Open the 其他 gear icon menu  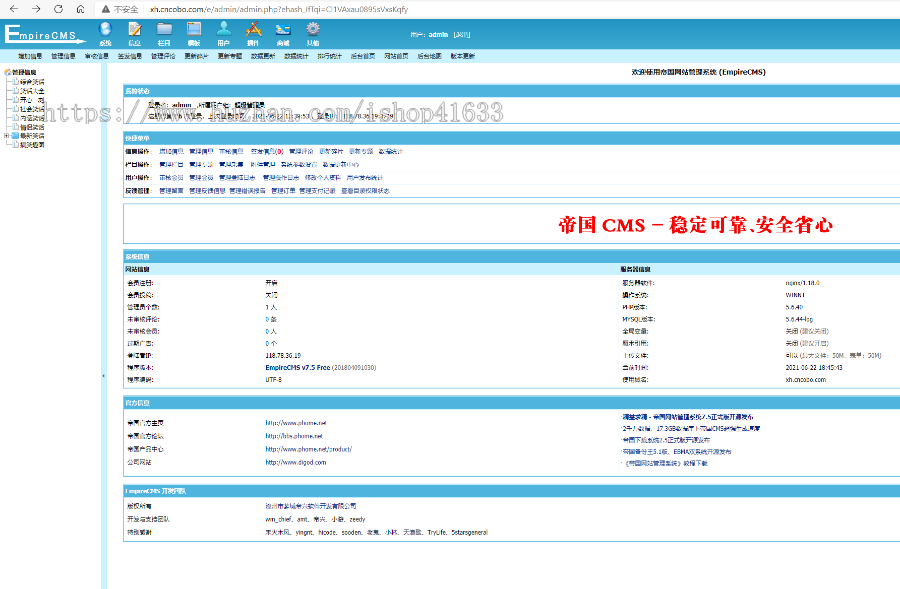pyautogui.click(x=313, y=34)
